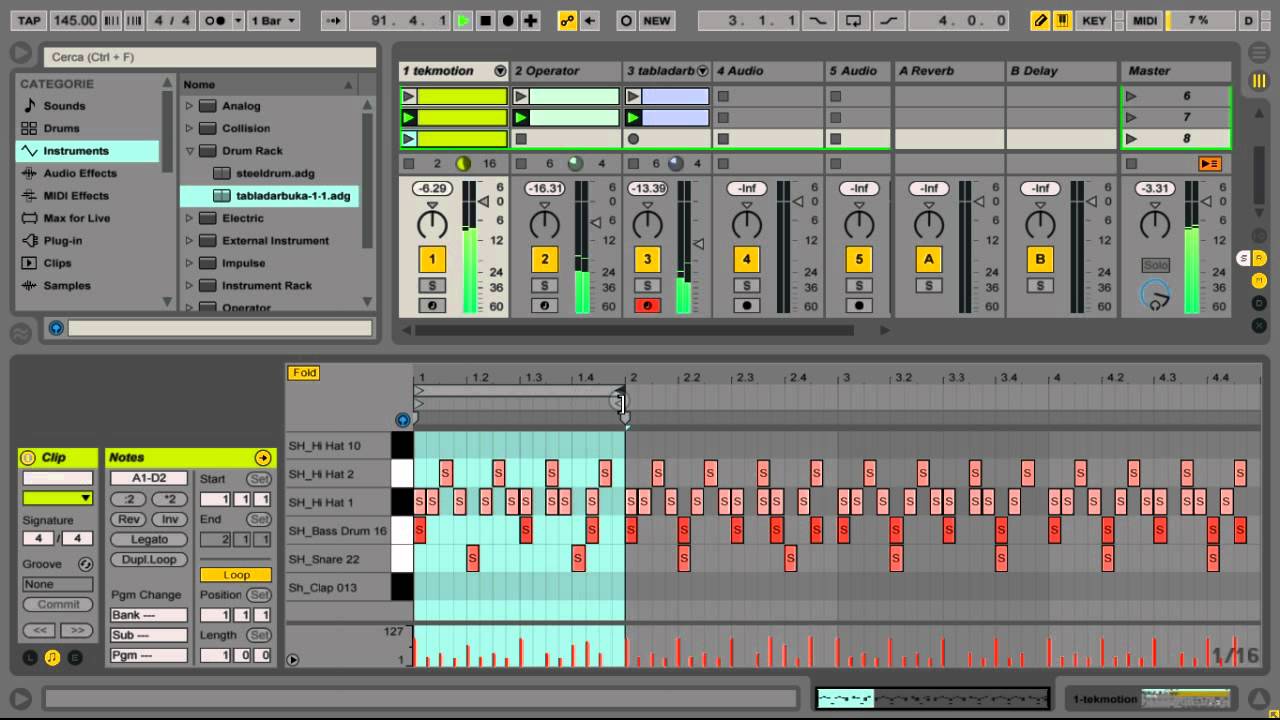Expand the Electric folder
Screen dimensions: 1280x720
click(x=189, y=218)
